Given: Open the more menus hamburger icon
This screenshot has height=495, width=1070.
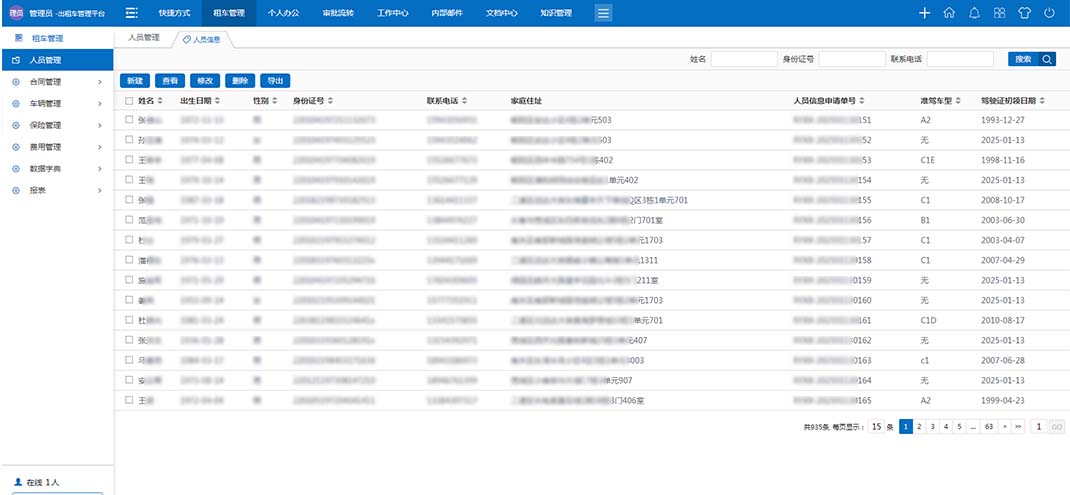Looking at the screenshot, I should pyautogui.click(x=603, y=13).
